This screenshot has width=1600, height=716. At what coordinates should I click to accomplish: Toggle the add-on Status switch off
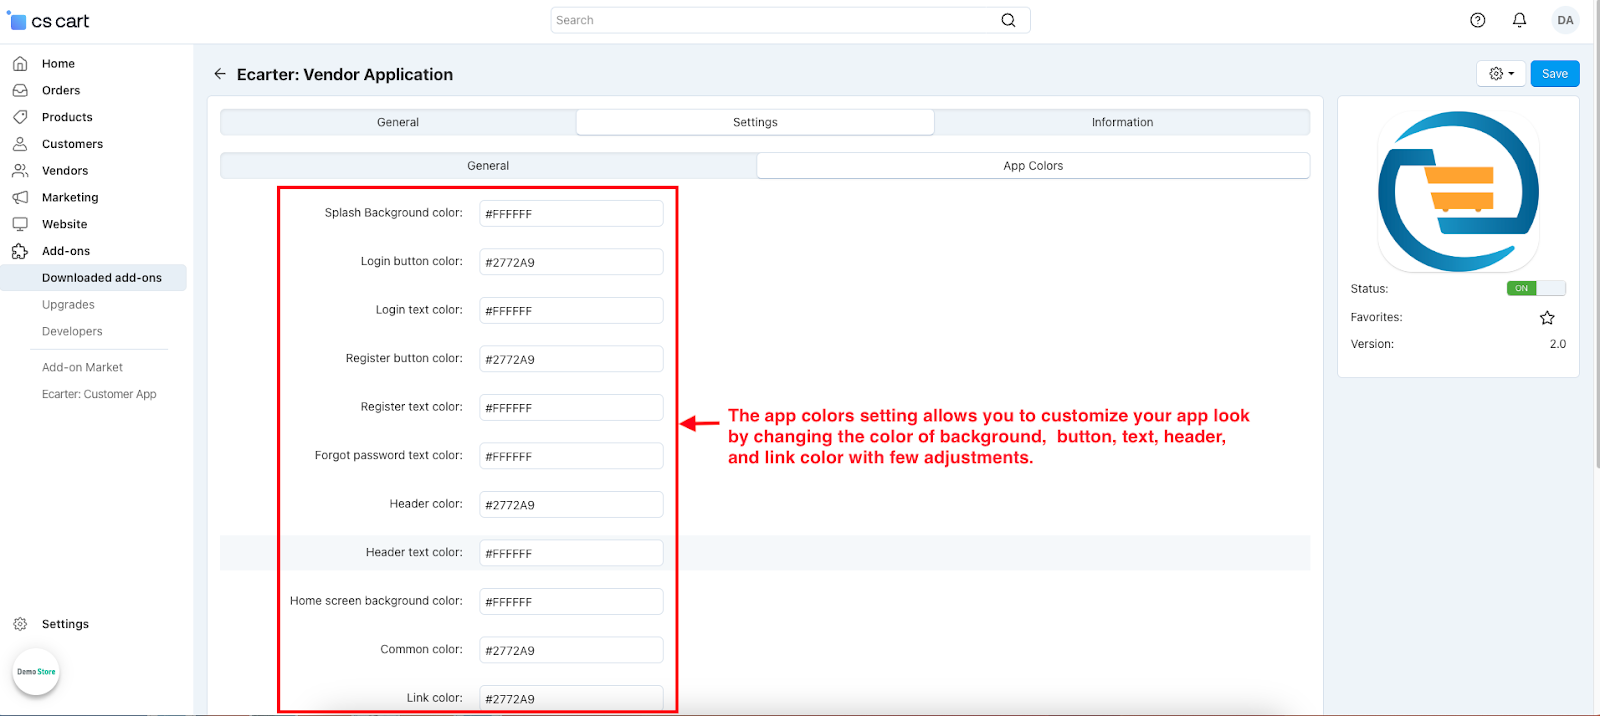pos(1536,288)
